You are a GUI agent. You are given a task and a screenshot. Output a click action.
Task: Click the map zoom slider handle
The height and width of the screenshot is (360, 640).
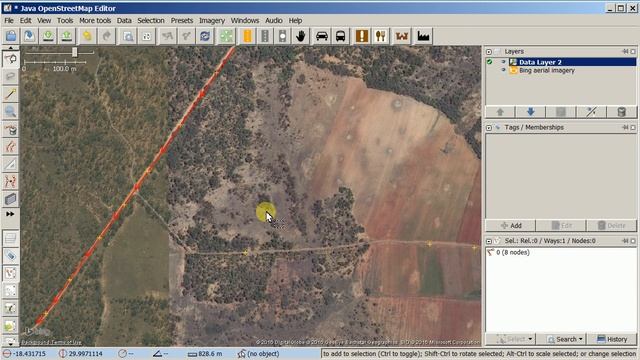[74, 52]
